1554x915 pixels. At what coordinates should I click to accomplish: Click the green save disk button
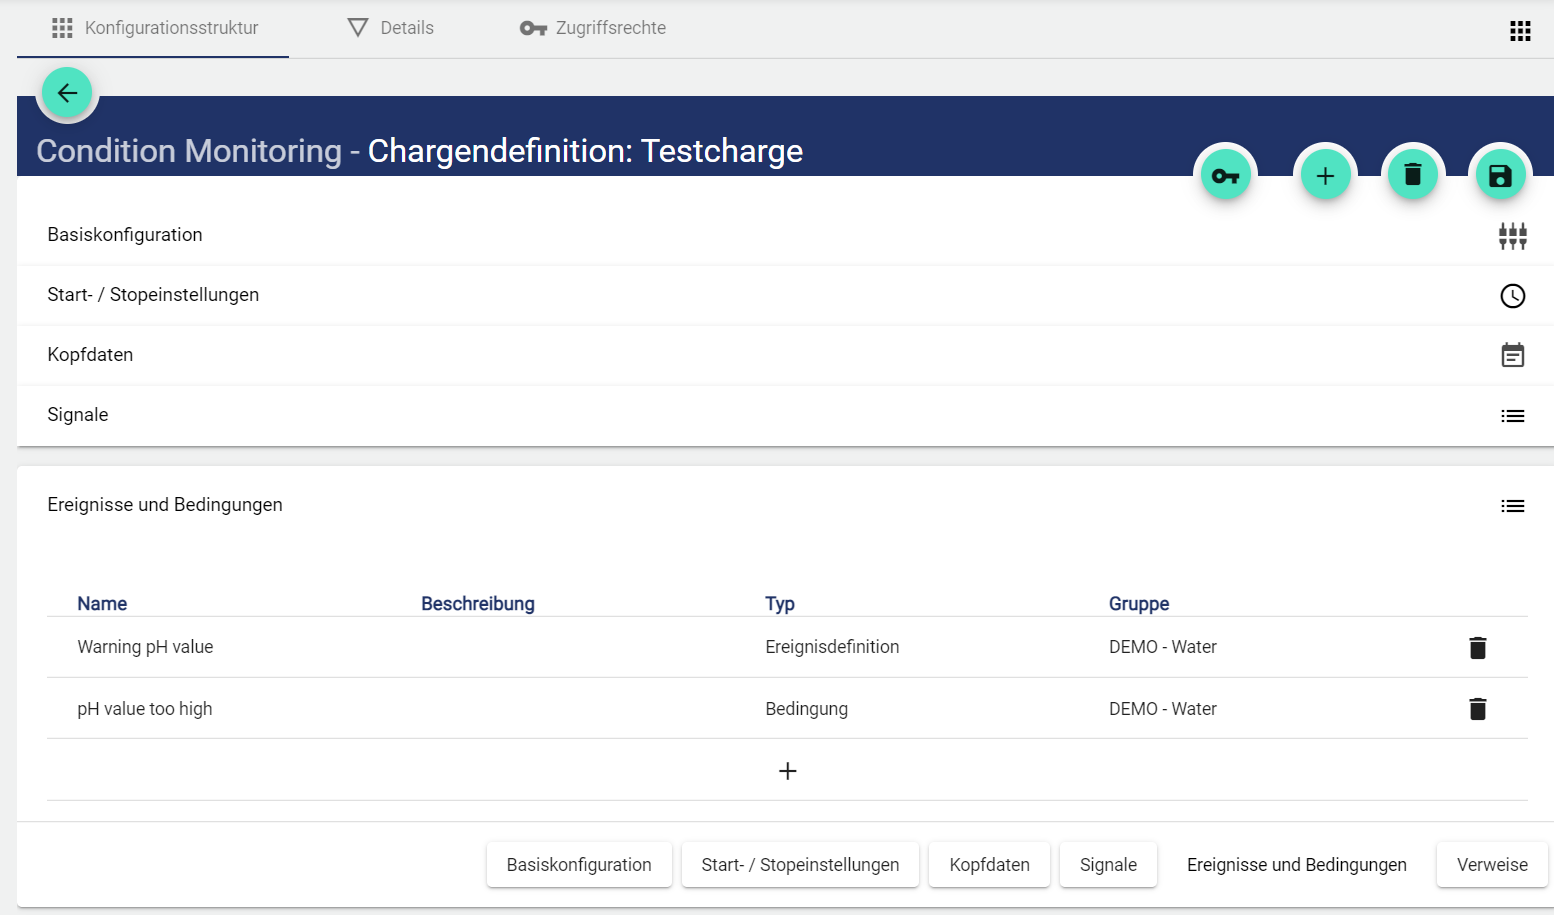tap(1500, 176)
